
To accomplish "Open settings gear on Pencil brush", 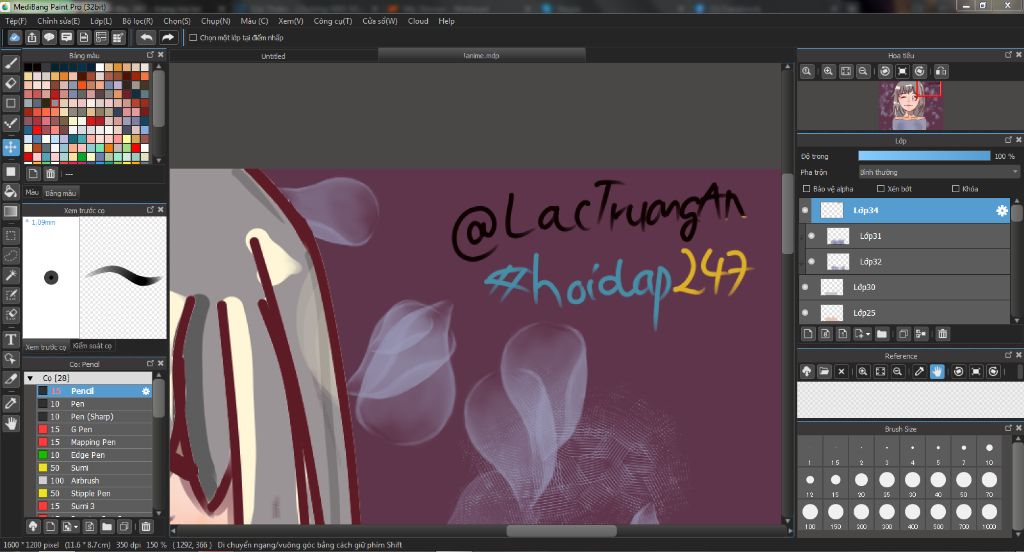I will 146,391.
